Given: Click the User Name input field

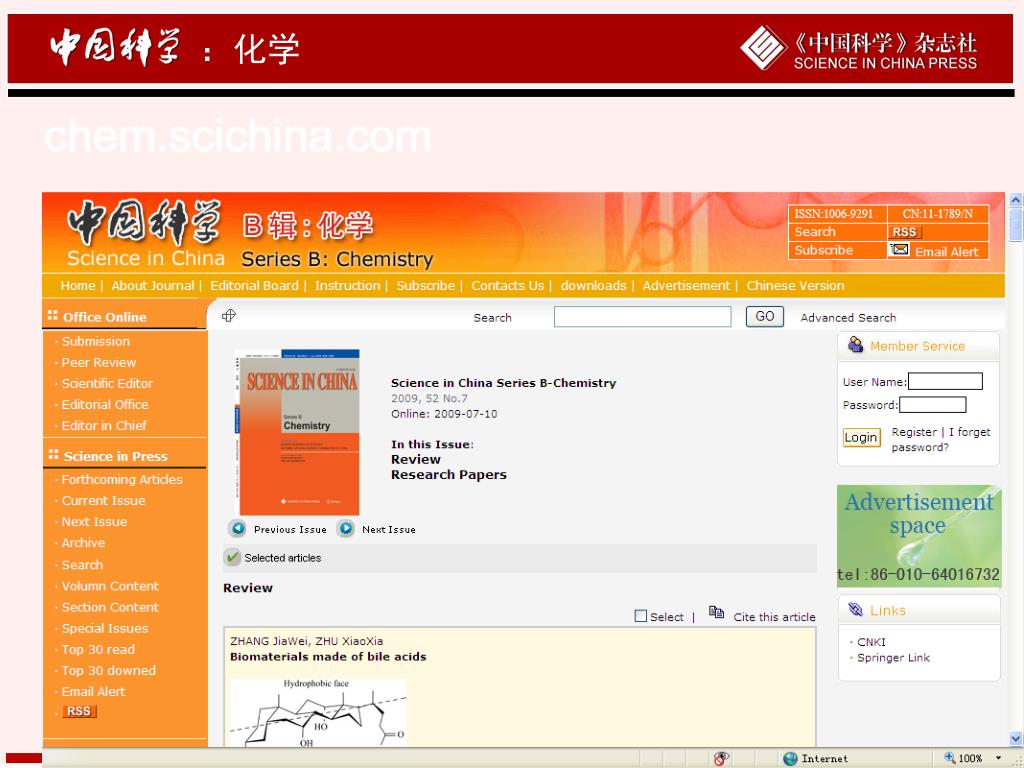Looking at the screenshot, I should pos(946,381).
